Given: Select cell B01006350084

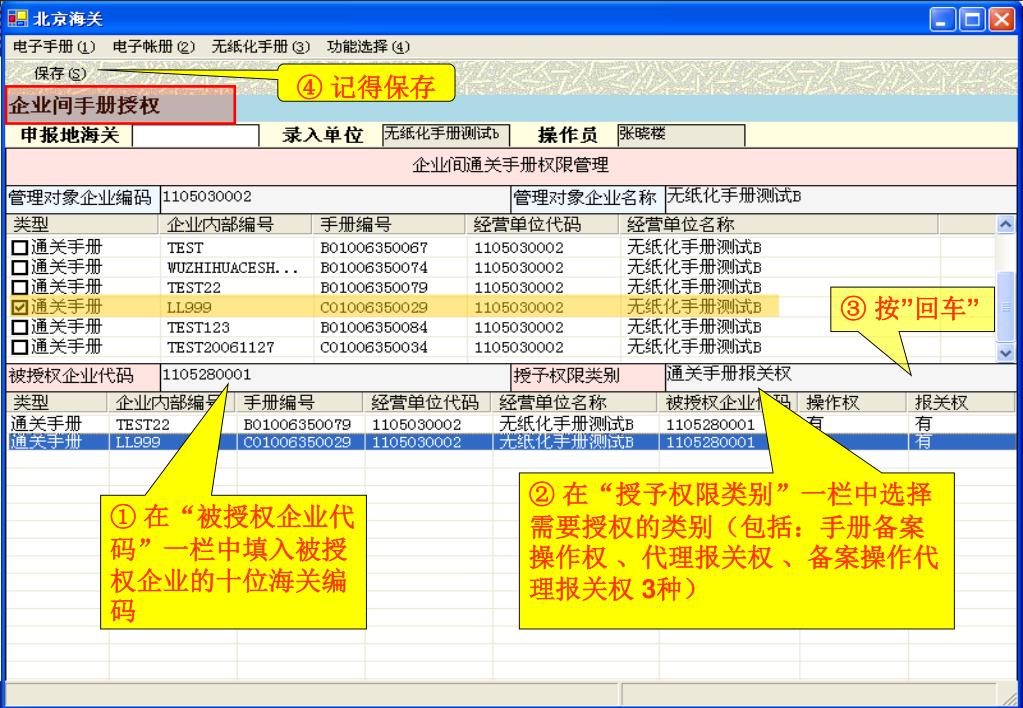Looking at the screenshot, I should coord(374,327).
